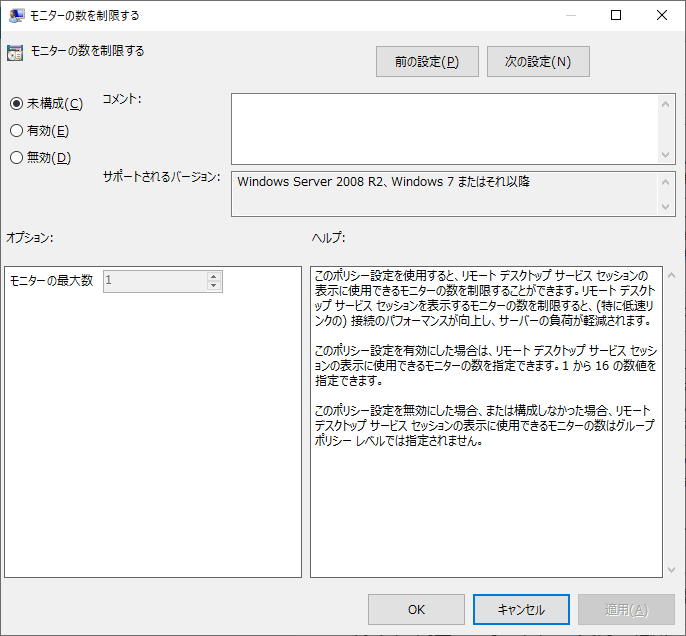Image resolution: width=686 pixels, height=636 pixels.
Task: Click the help pane scroll down arrow
Action: point(672,570)
